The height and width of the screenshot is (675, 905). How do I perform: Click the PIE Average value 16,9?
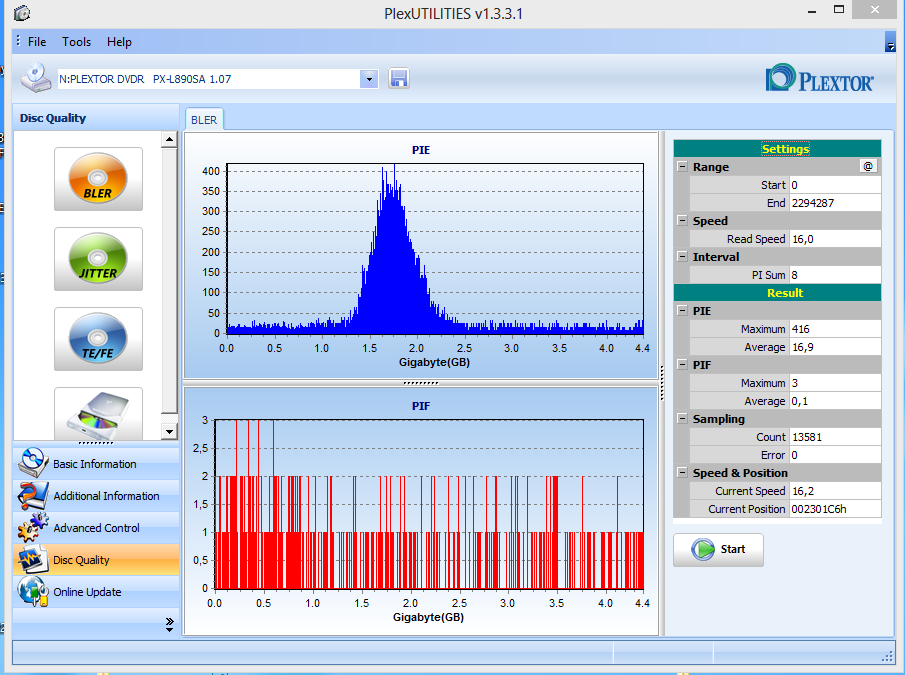pos(835,347)
